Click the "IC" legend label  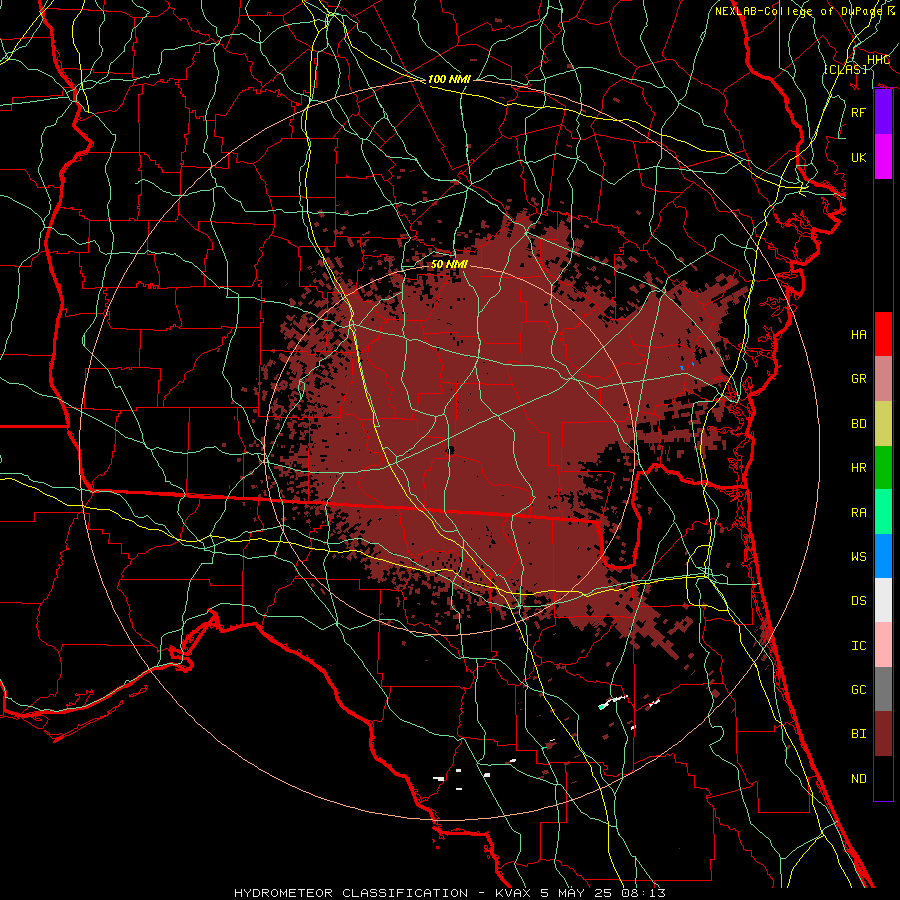tap(858, 646)
